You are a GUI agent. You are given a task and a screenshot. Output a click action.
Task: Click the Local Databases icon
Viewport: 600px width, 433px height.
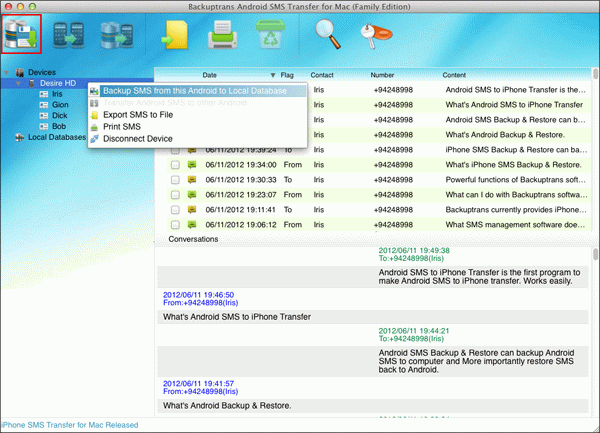coord(20,137)
